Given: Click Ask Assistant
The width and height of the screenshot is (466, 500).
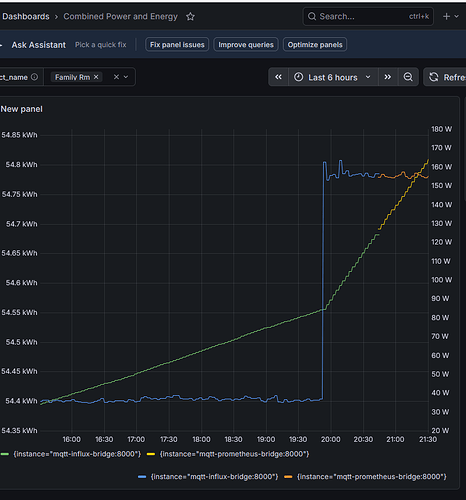Looking at the screenshot, I should [39, 45].
